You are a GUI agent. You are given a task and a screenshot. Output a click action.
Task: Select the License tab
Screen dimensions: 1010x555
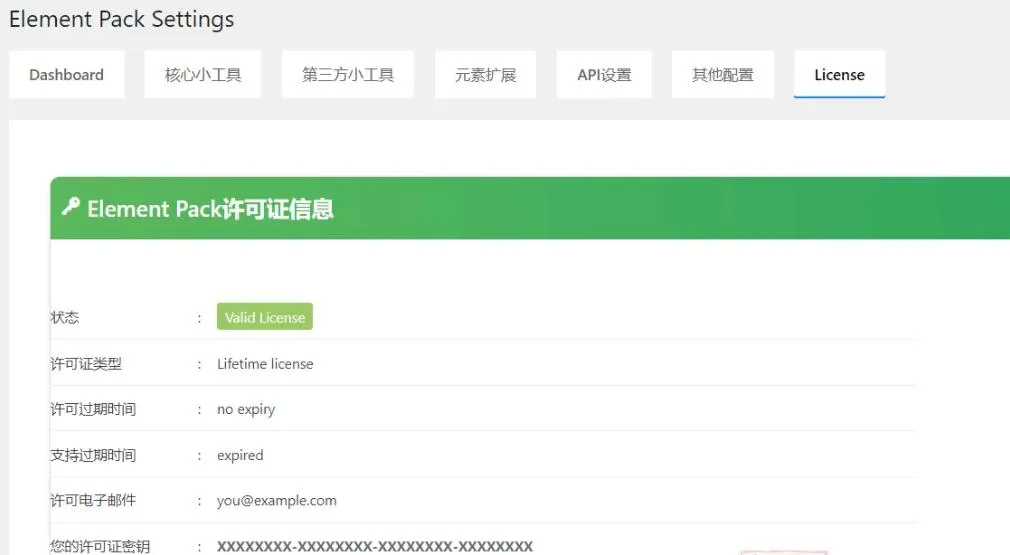[x=839, y=75]
